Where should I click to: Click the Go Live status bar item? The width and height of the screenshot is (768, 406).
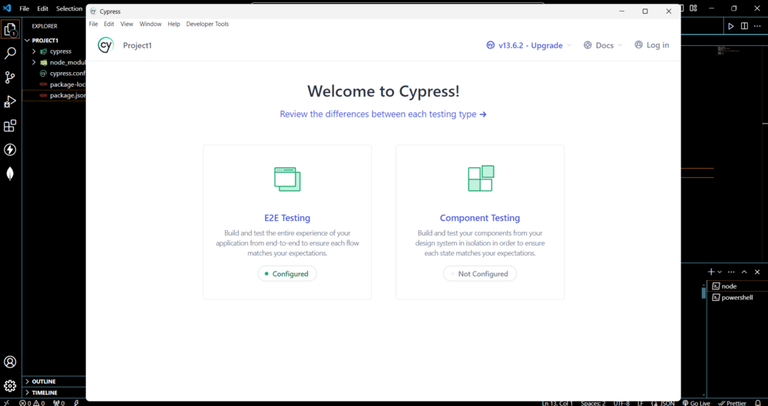pyautogui.click(x=696, y=403)
